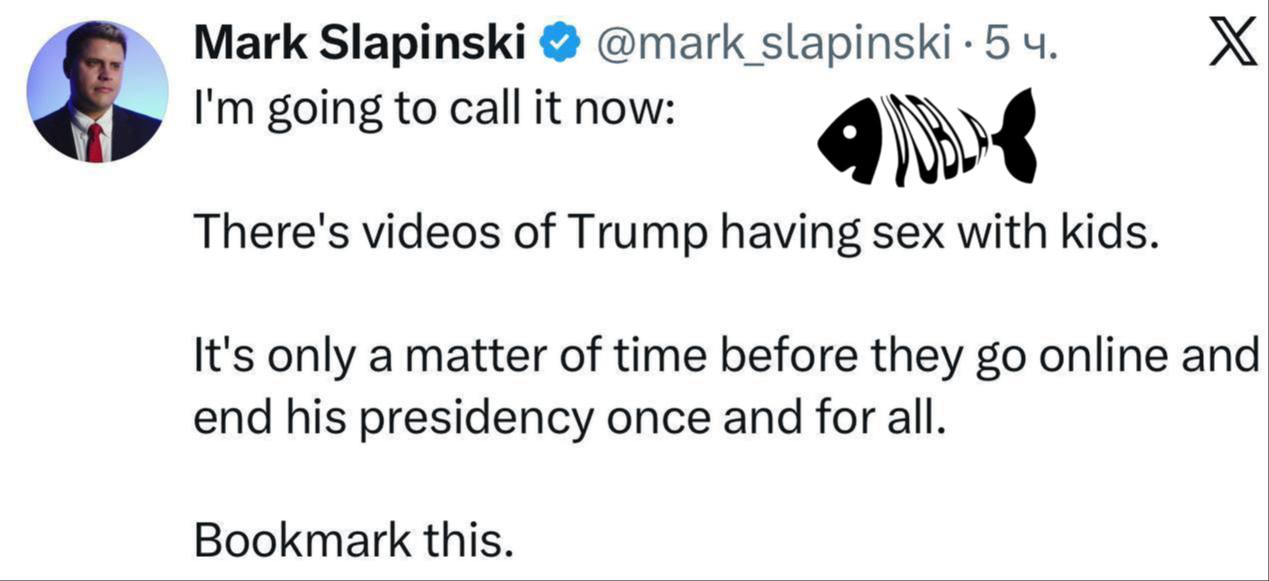Open the Mark Slapinski display name

tap(362, 42)
